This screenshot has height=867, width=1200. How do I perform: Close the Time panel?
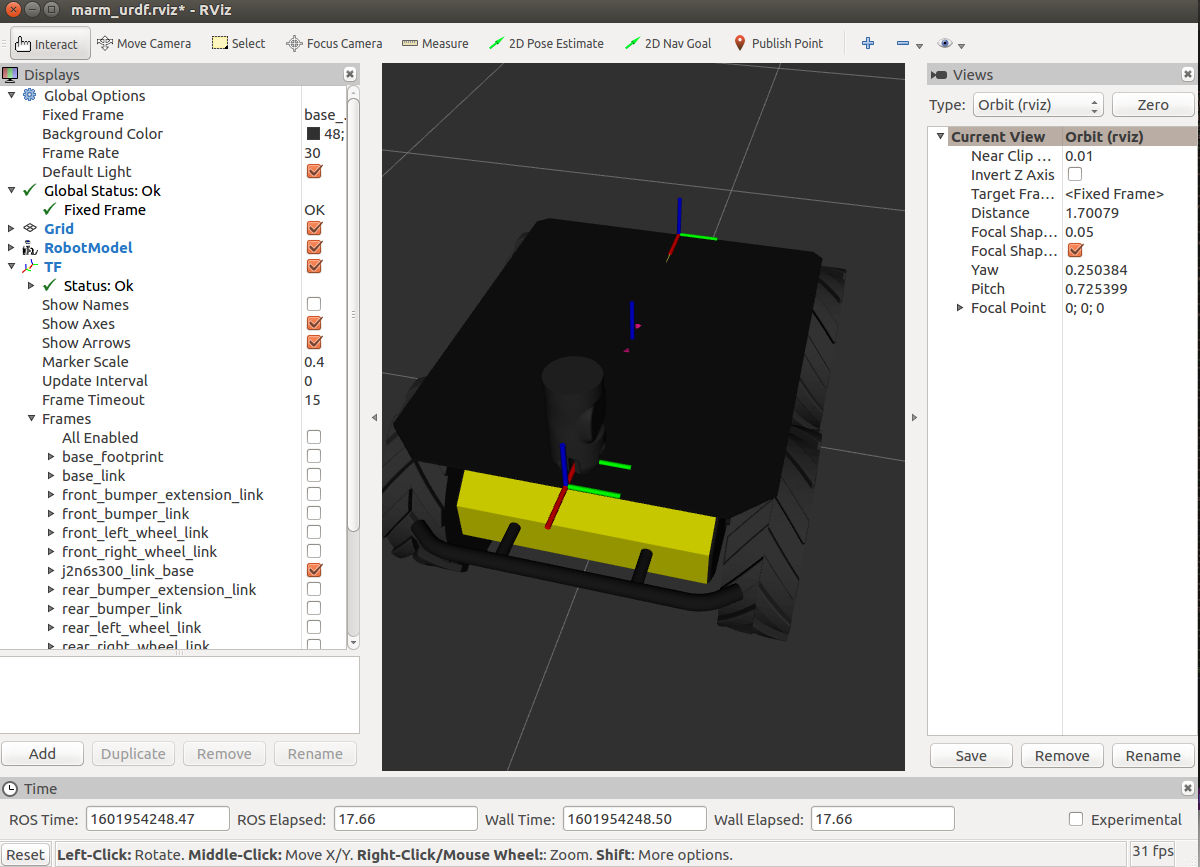[x=1187, y=788]
